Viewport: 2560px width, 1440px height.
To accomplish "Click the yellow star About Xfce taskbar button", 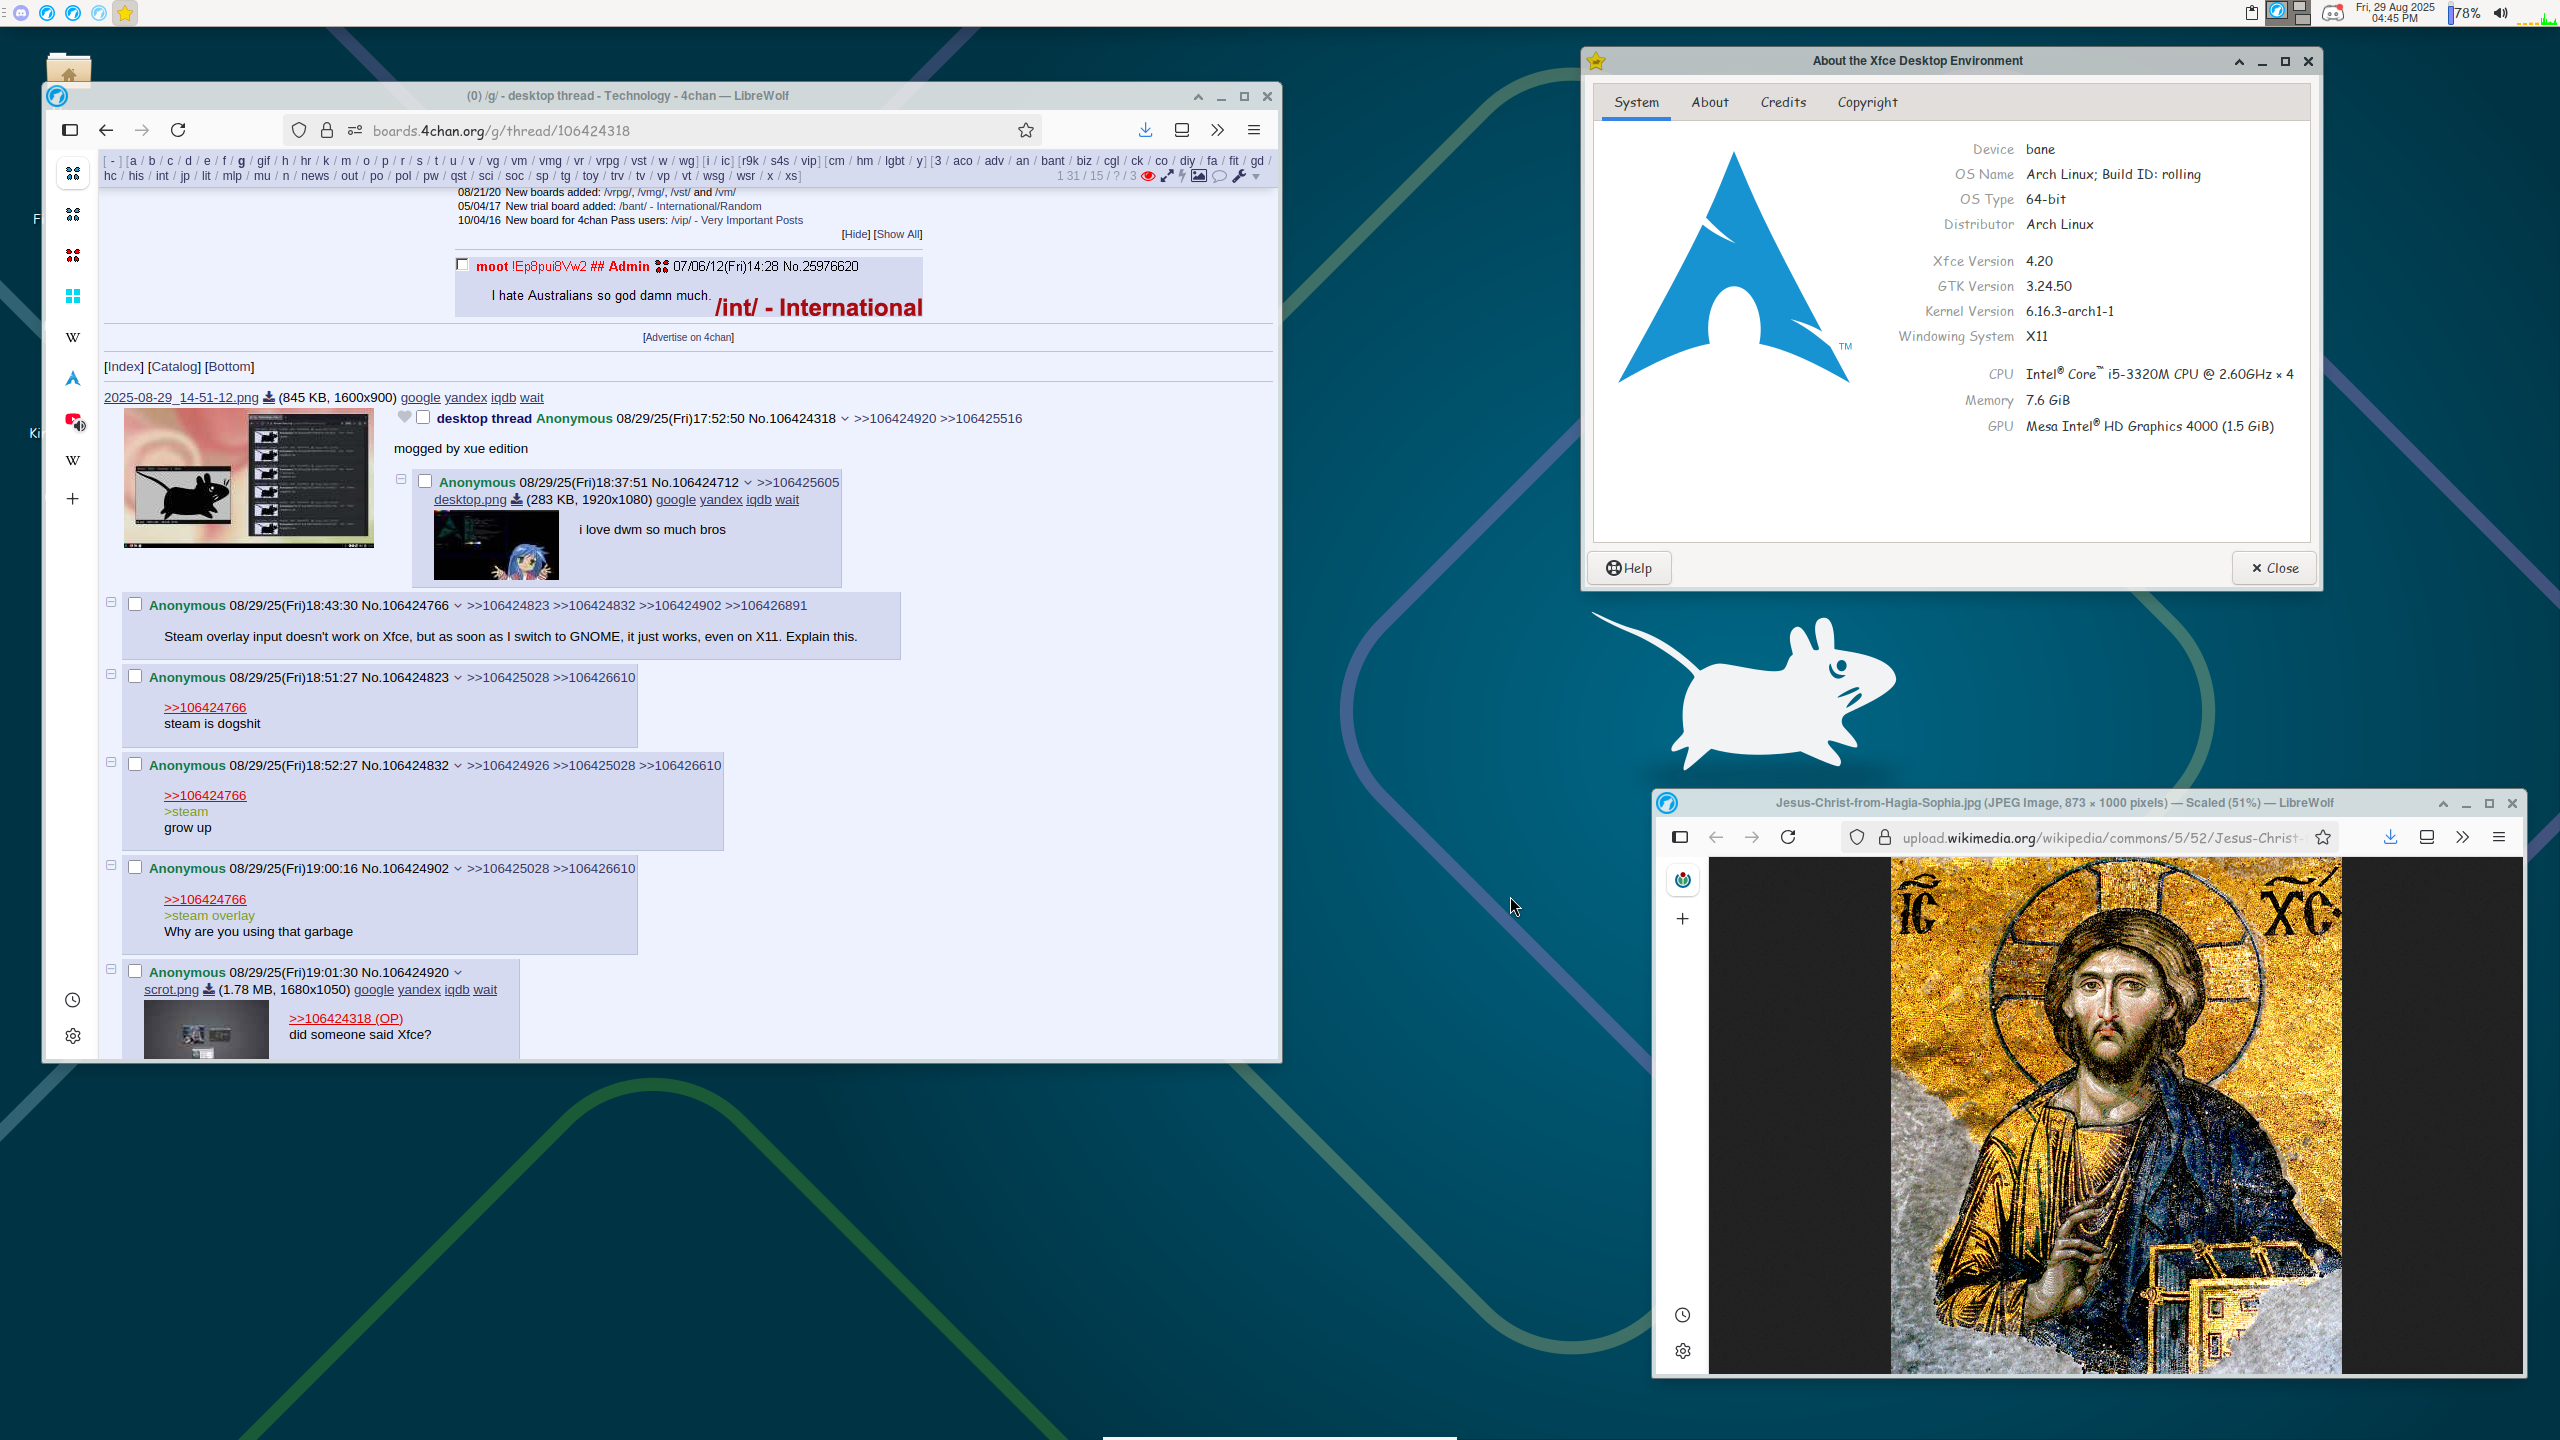I will (125, 13).
